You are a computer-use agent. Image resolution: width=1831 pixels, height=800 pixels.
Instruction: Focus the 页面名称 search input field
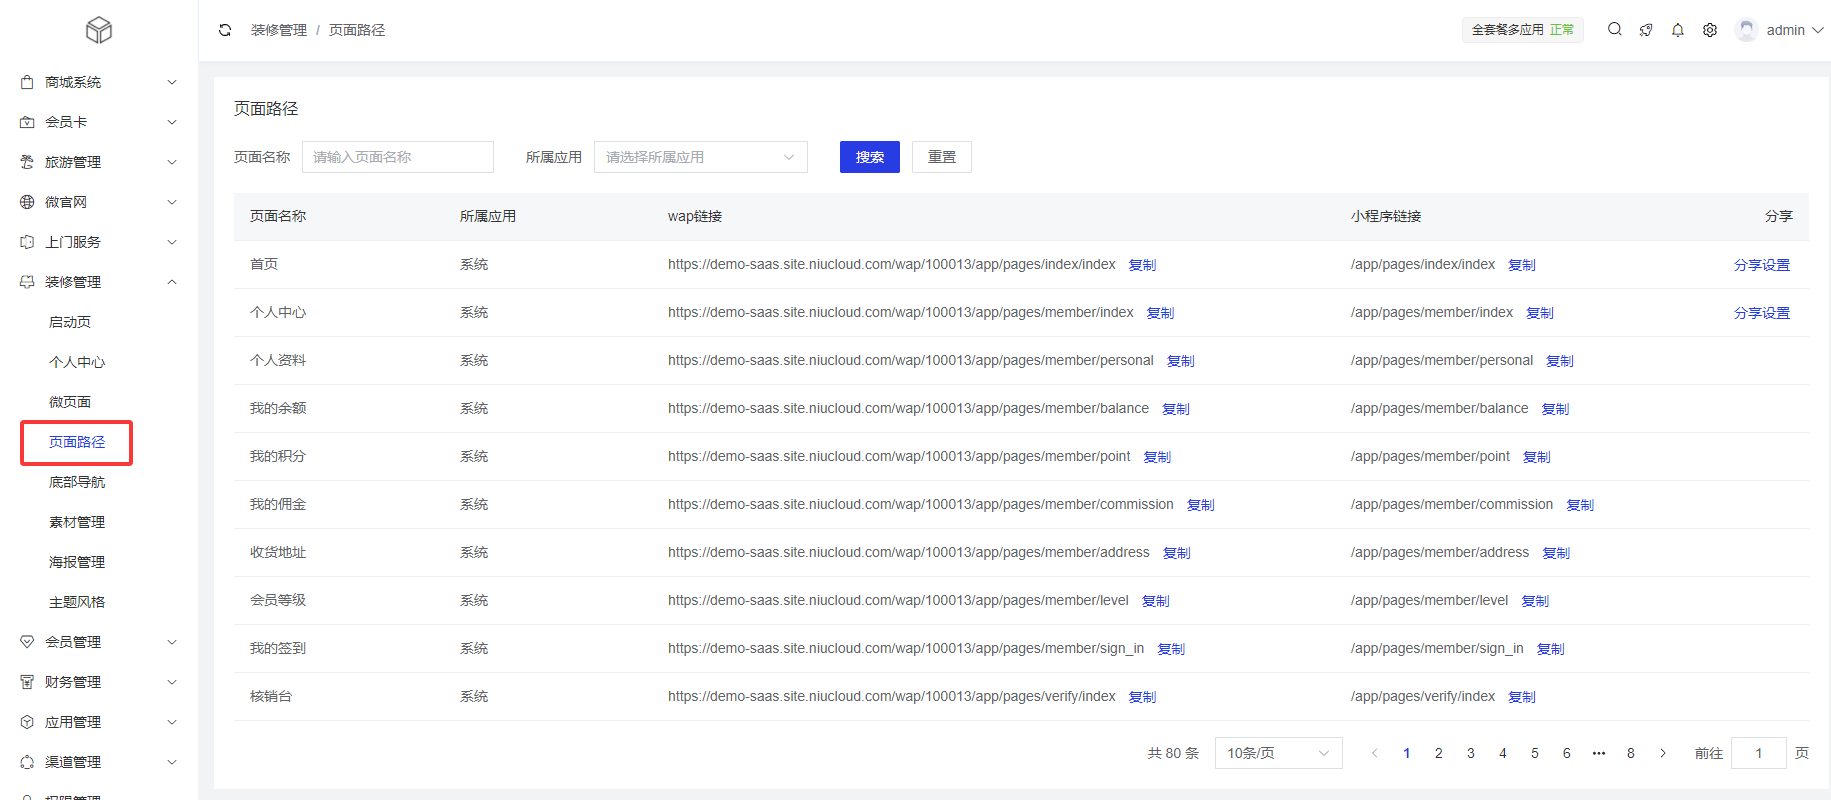397,157
